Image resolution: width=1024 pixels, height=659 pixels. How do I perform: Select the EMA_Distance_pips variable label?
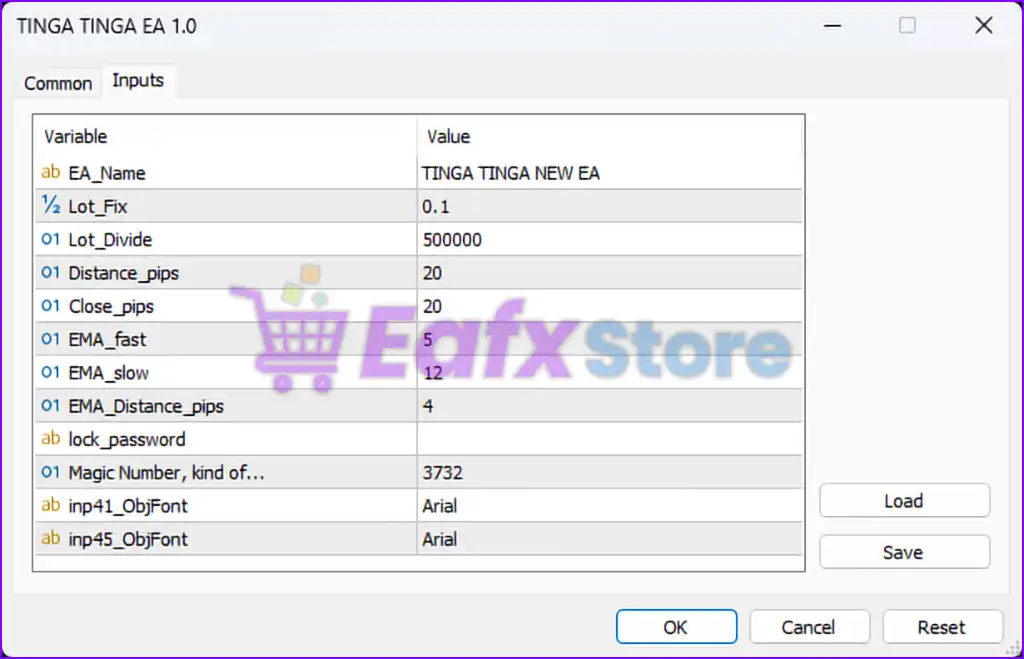pos(146,407)
